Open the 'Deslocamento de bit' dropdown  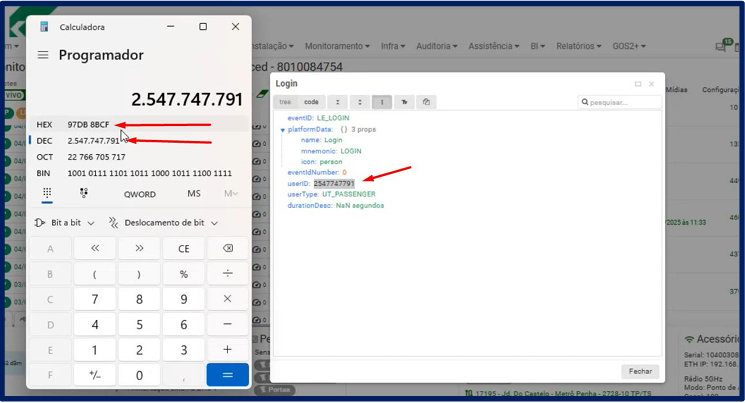163,223
